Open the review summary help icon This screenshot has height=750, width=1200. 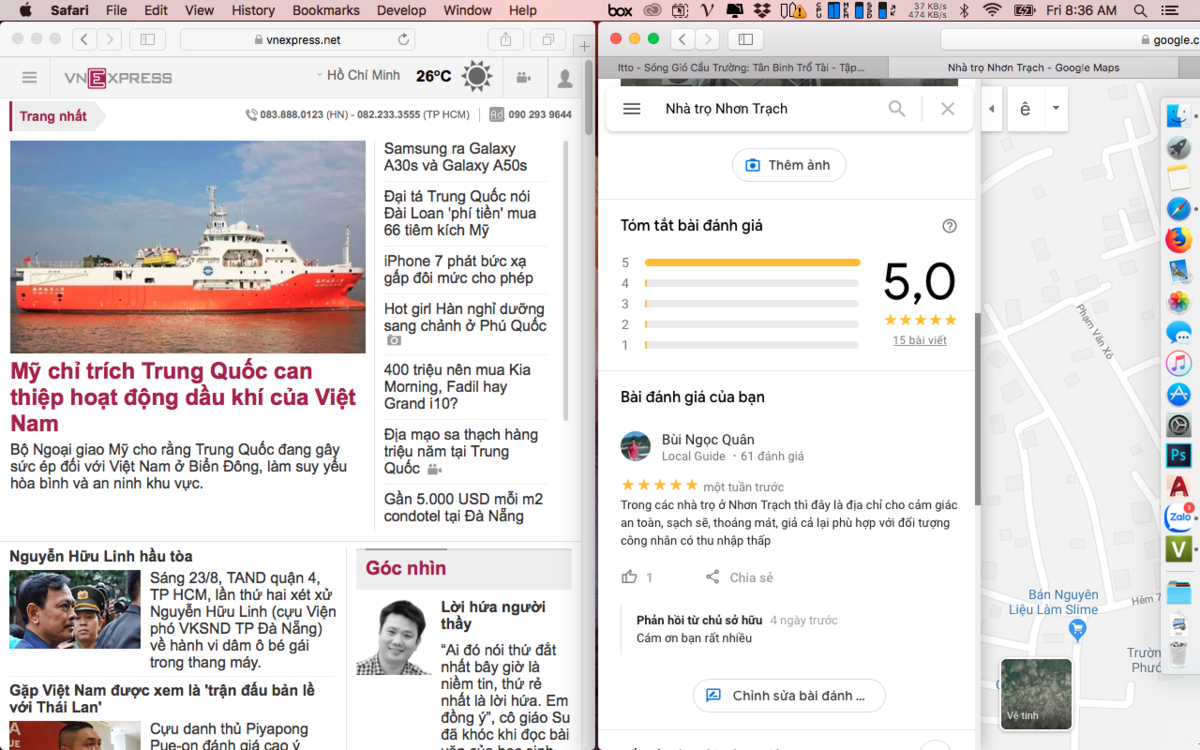tap(950, 226)
